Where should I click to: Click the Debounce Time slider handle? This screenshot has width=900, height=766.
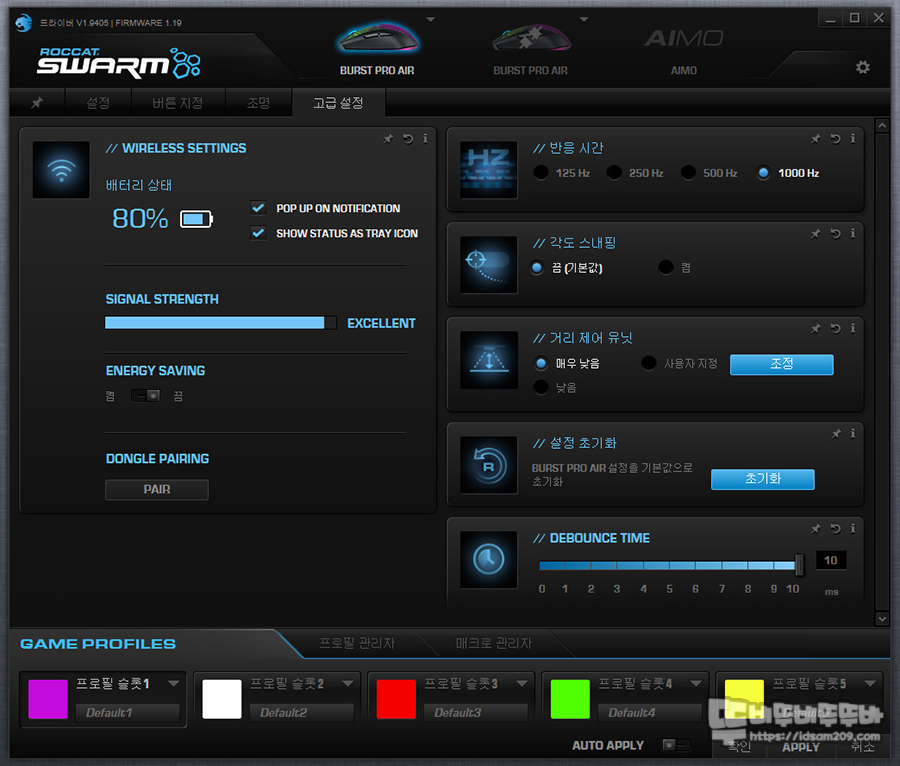(x=799, y=565)
